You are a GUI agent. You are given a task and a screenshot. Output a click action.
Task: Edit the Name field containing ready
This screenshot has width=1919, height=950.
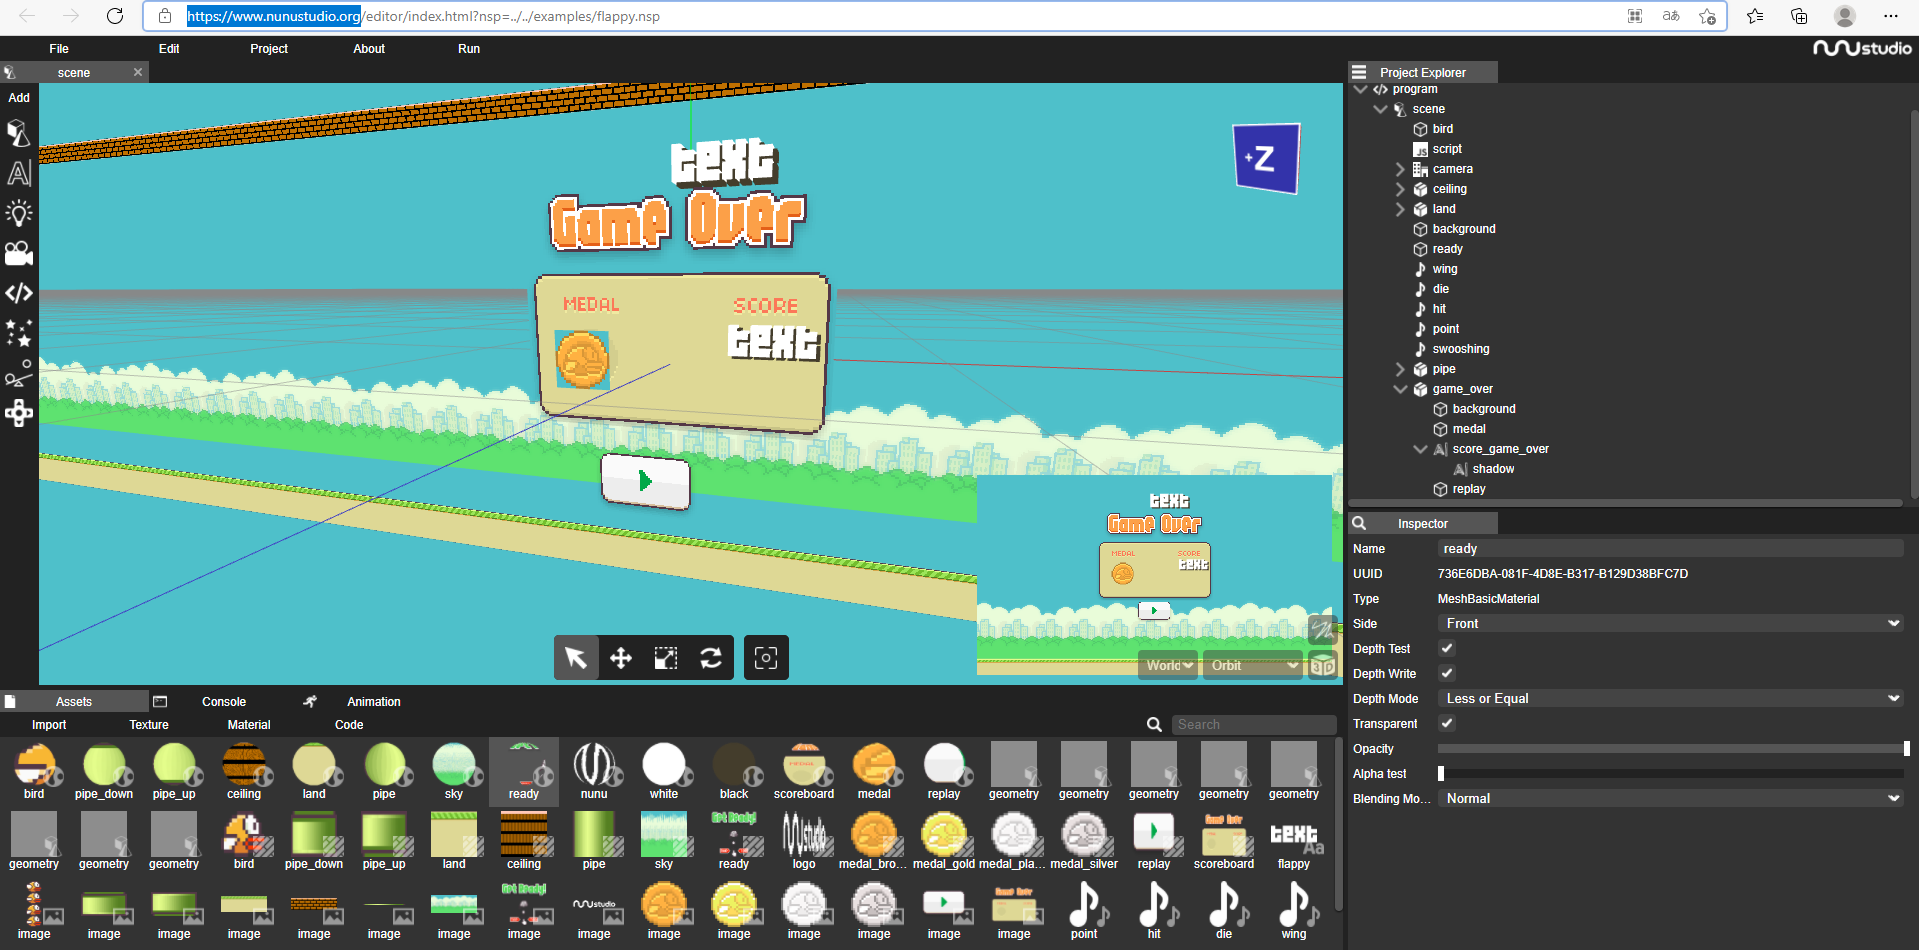pyautogui.click(x=1670, y=549)
